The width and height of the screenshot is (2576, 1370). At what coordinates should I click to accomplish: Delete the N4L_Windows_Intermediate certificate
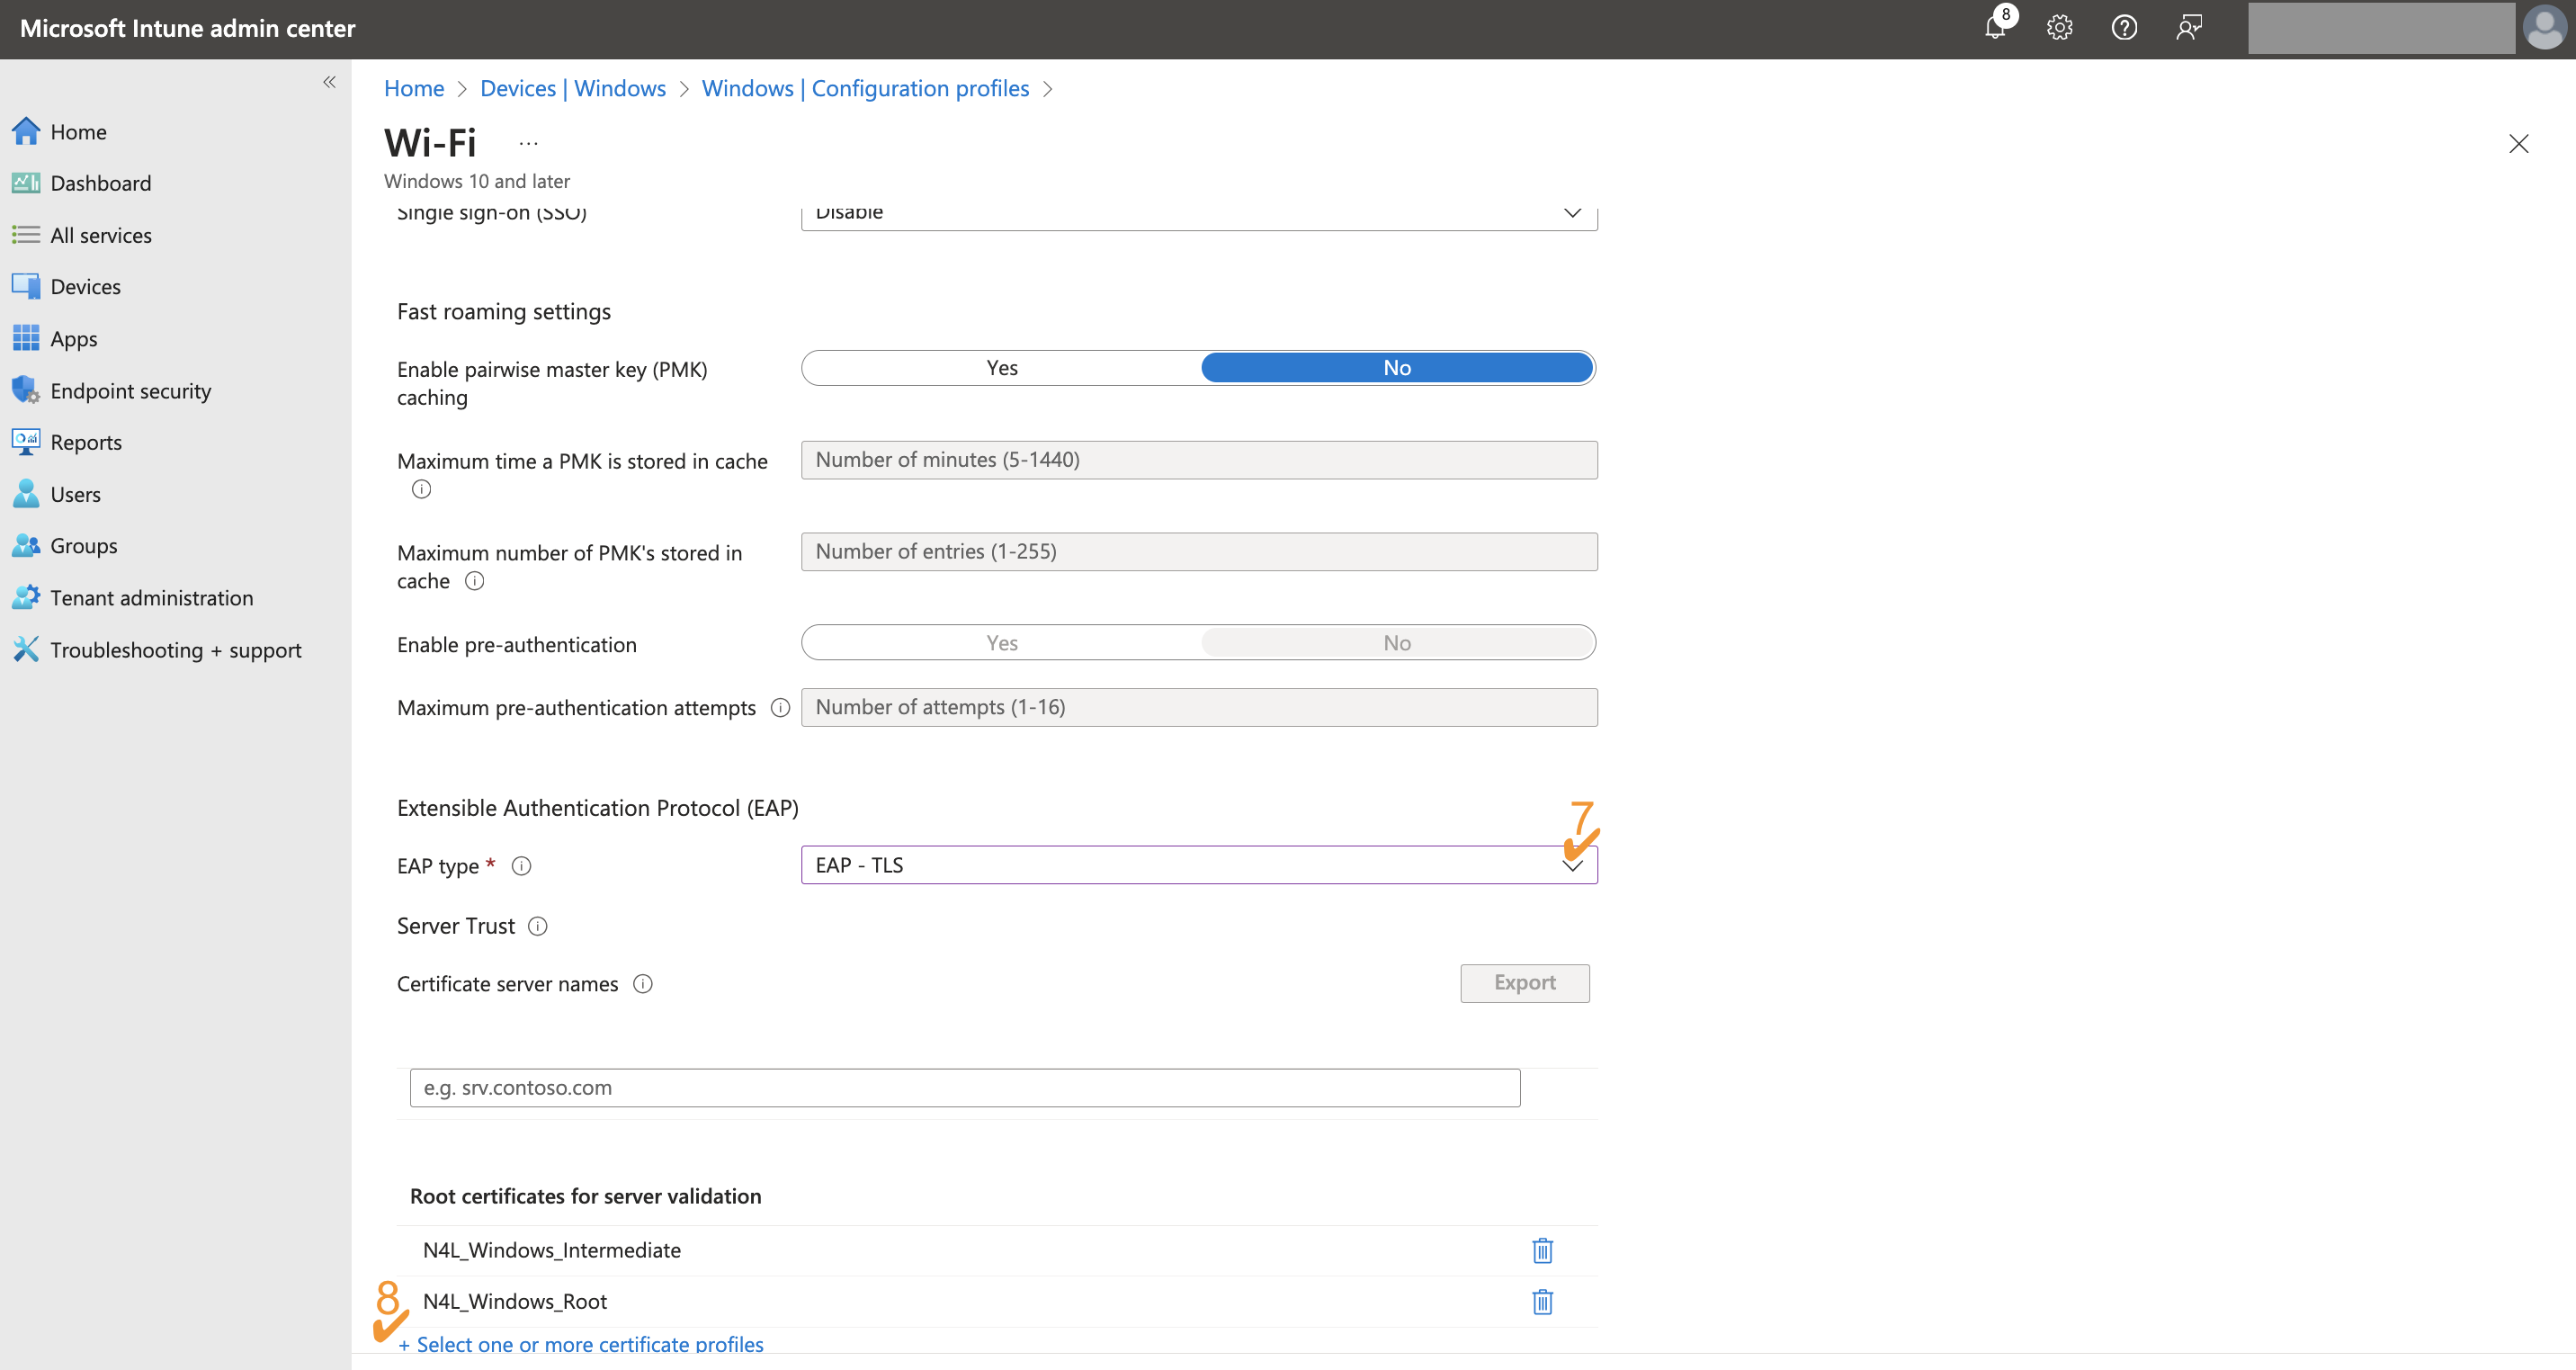coord(1542,1249)
